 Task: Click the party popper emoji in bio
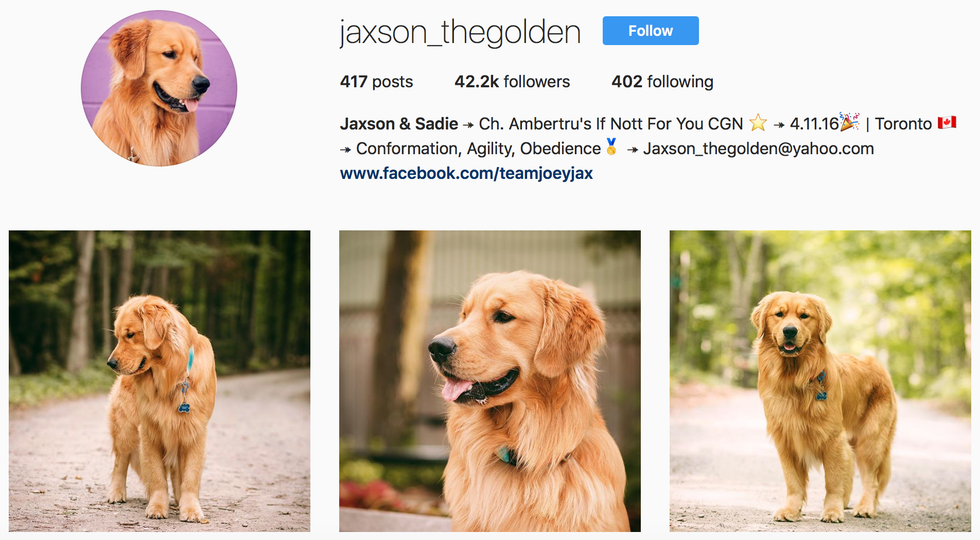[849, 121]
